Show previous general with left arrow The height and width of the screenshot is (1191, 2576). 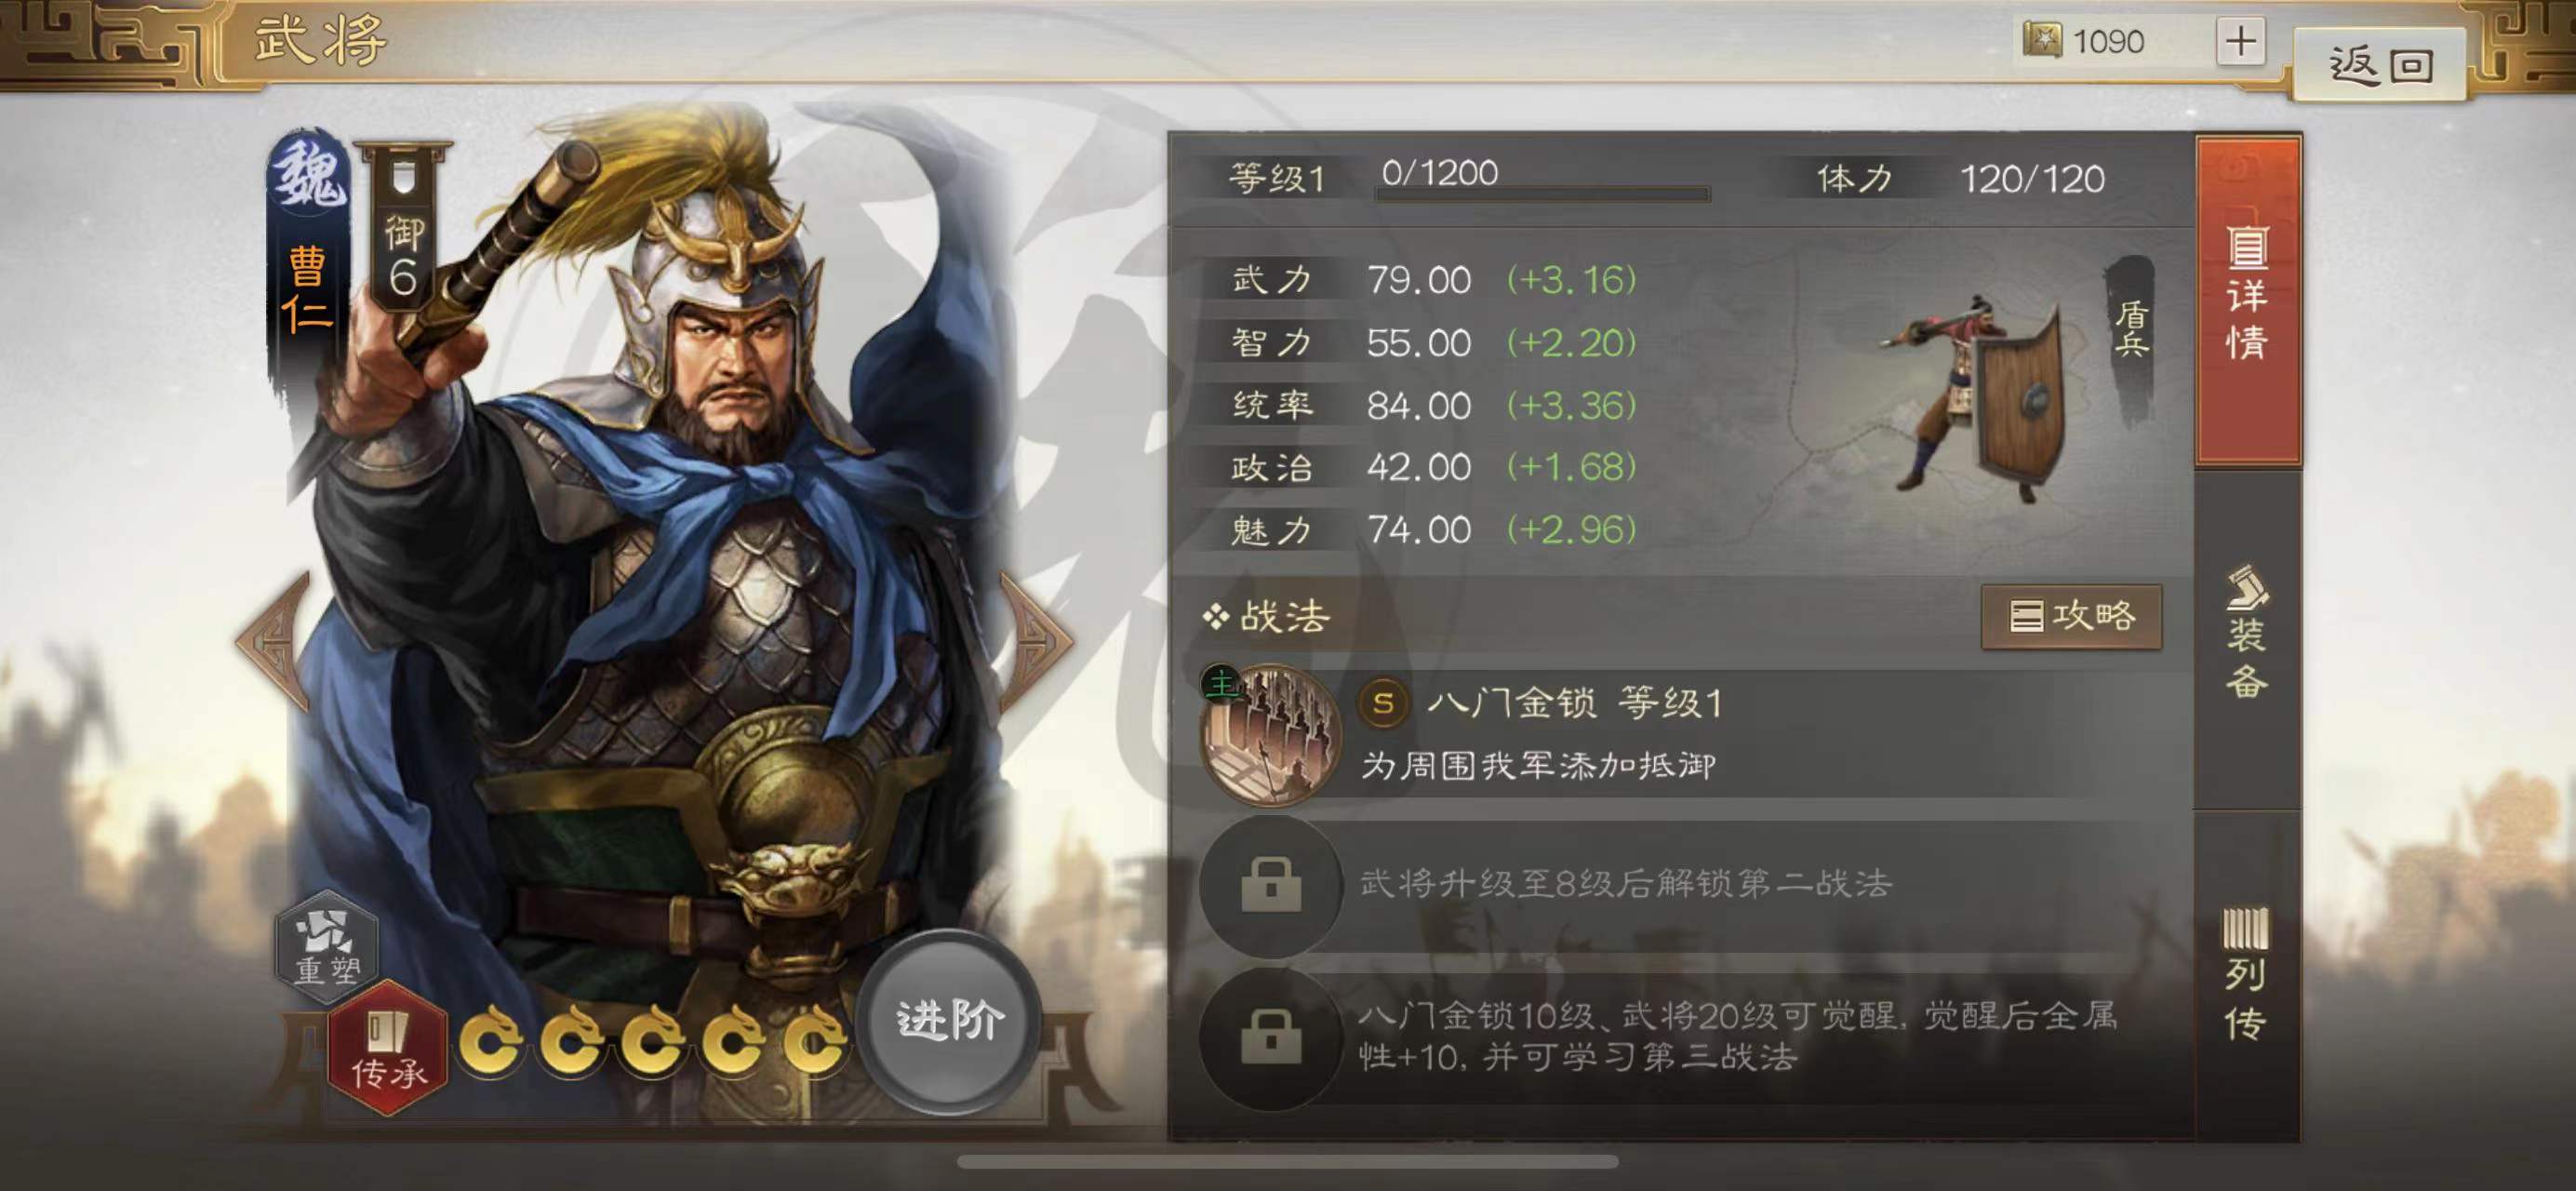click(272, 641)
